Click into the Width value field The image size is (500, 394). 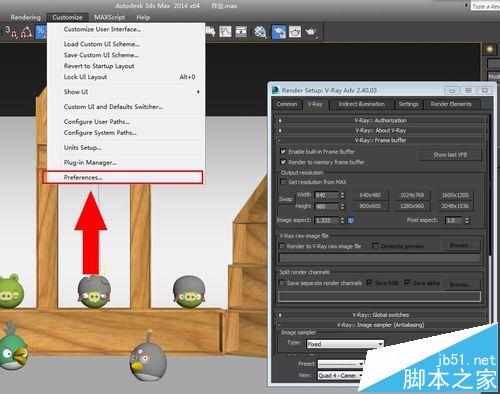pos(327,195)
